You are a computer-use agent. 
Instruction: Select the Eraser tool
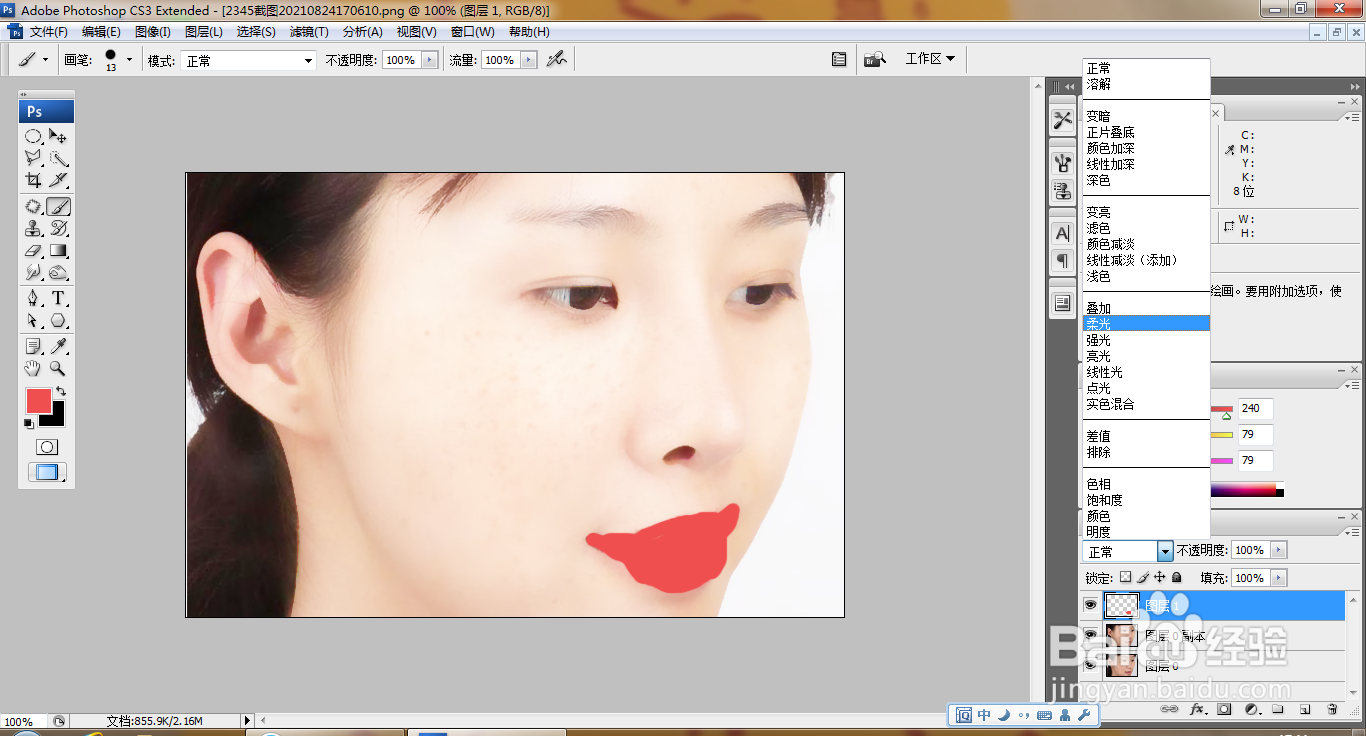point(33,251)
